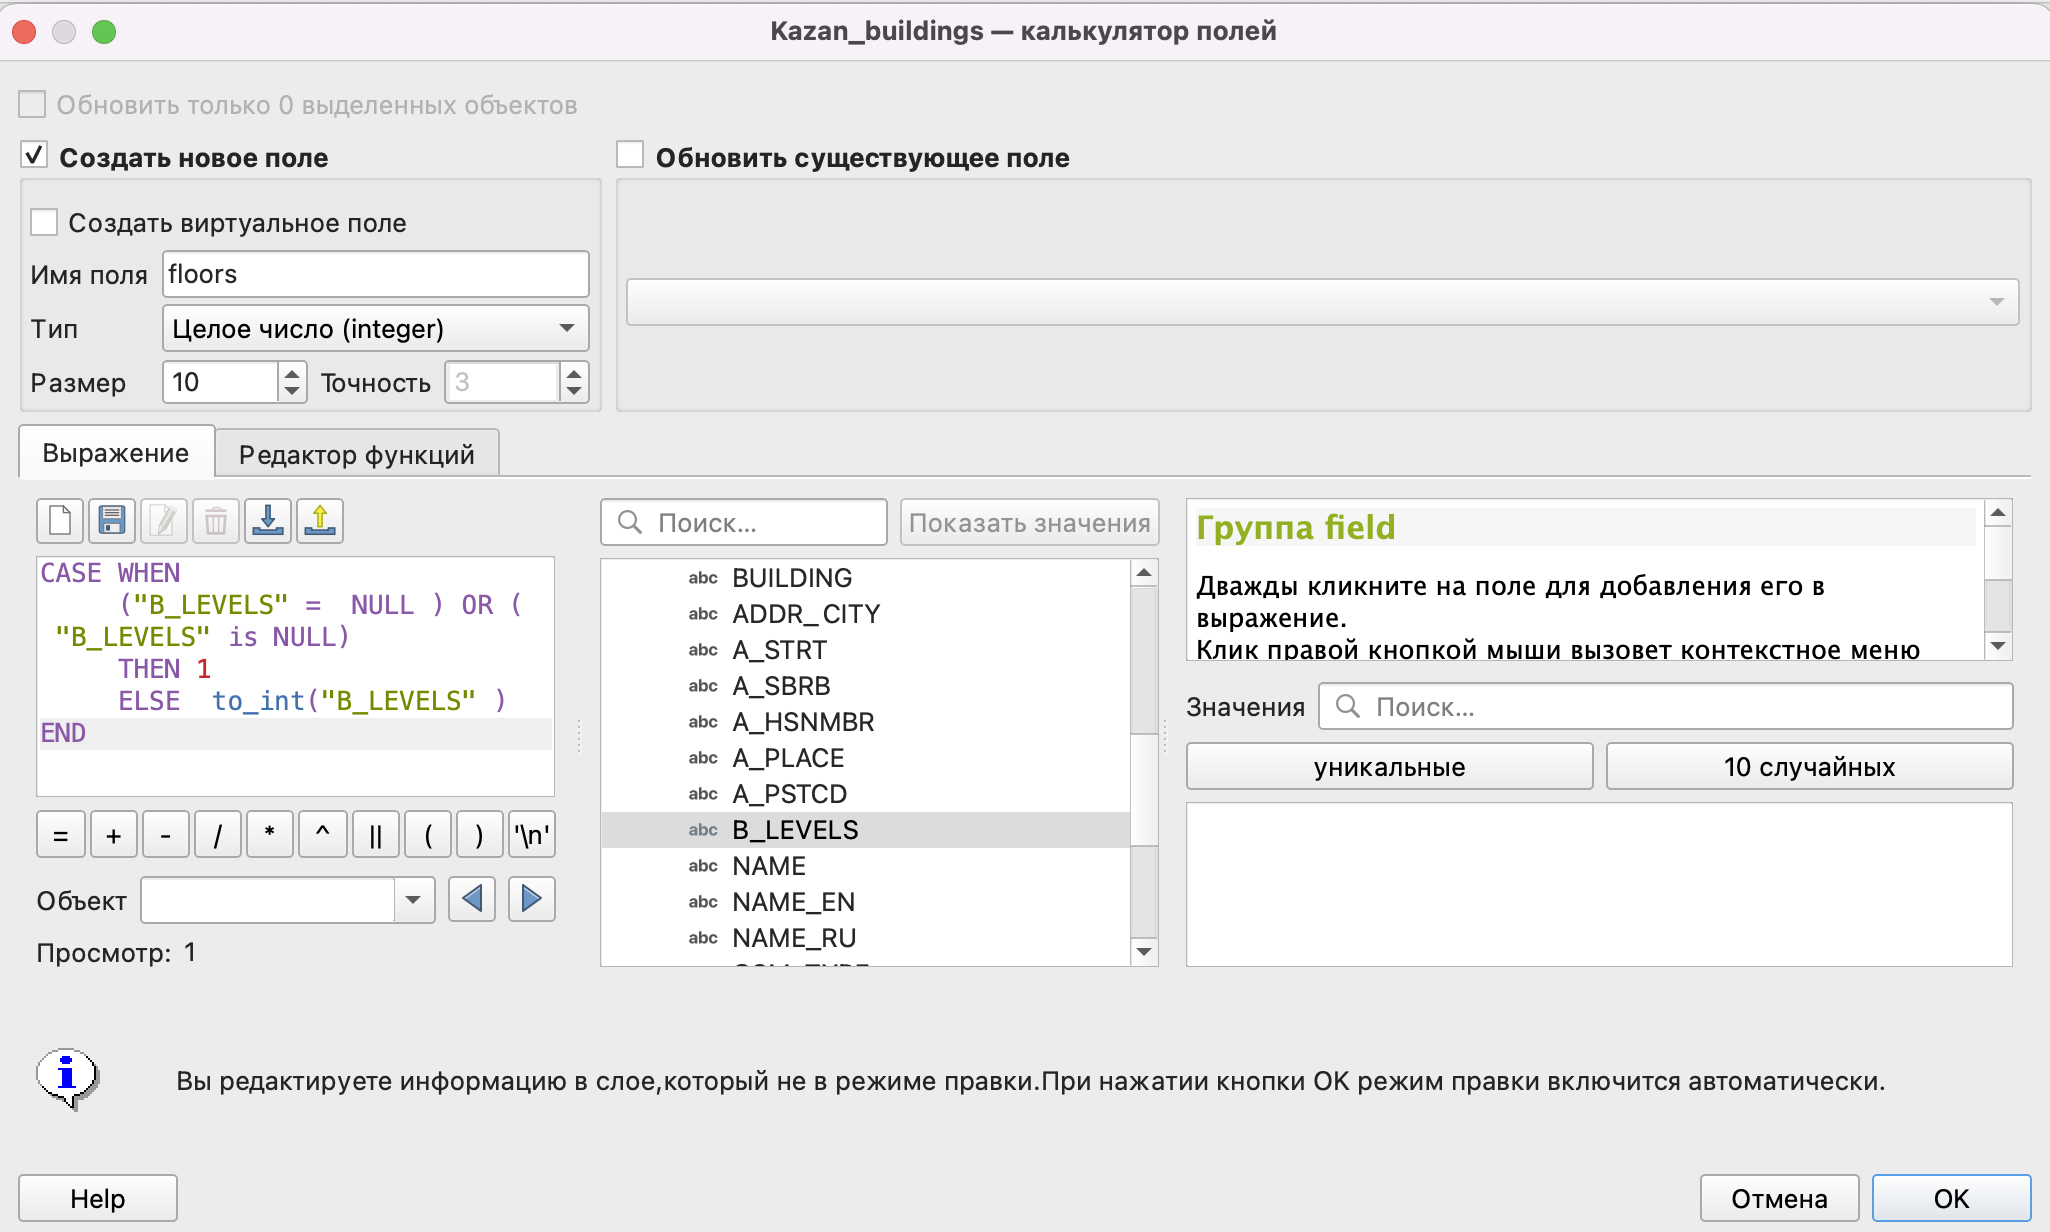This screenshot has height=1232, width=2050.
Task: Select the NAME_EN field in the list
Action: 793,902
